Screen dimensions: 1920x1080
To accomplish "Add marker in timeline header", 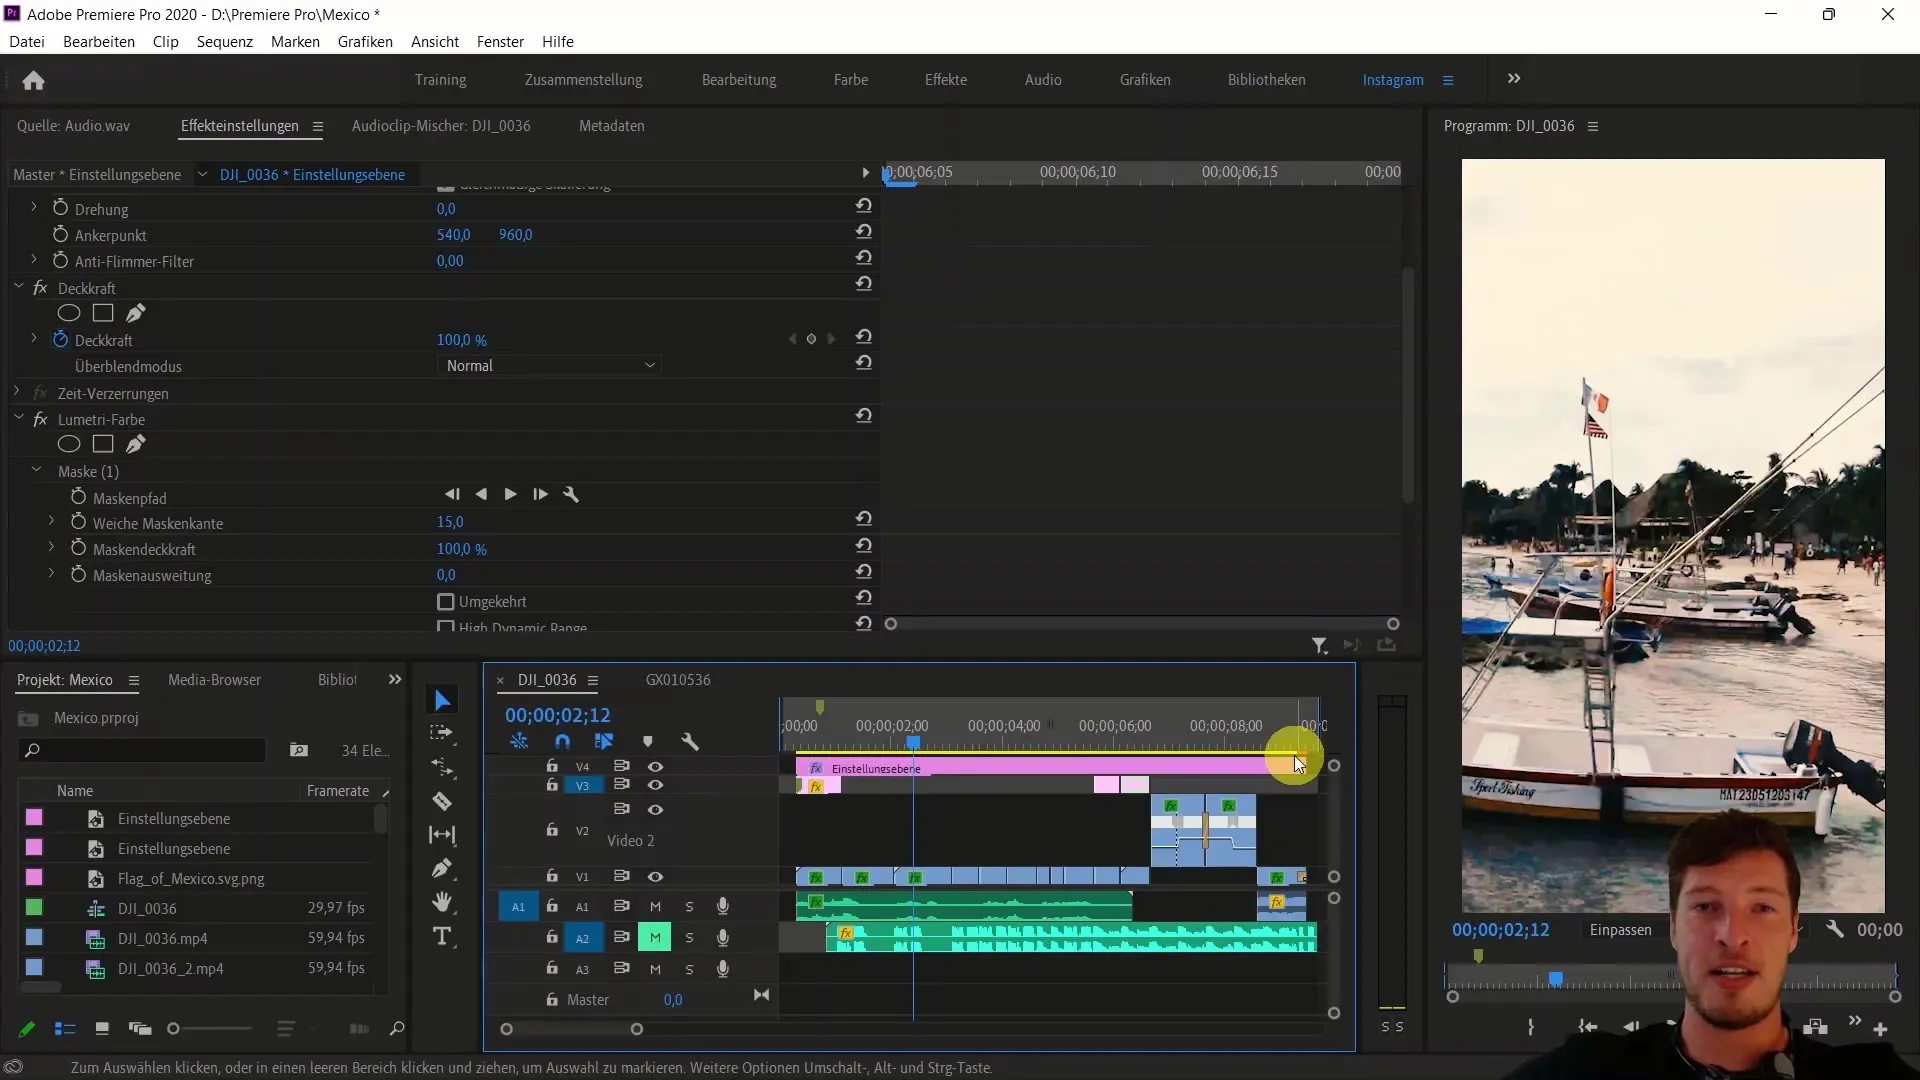I will 648,741.
